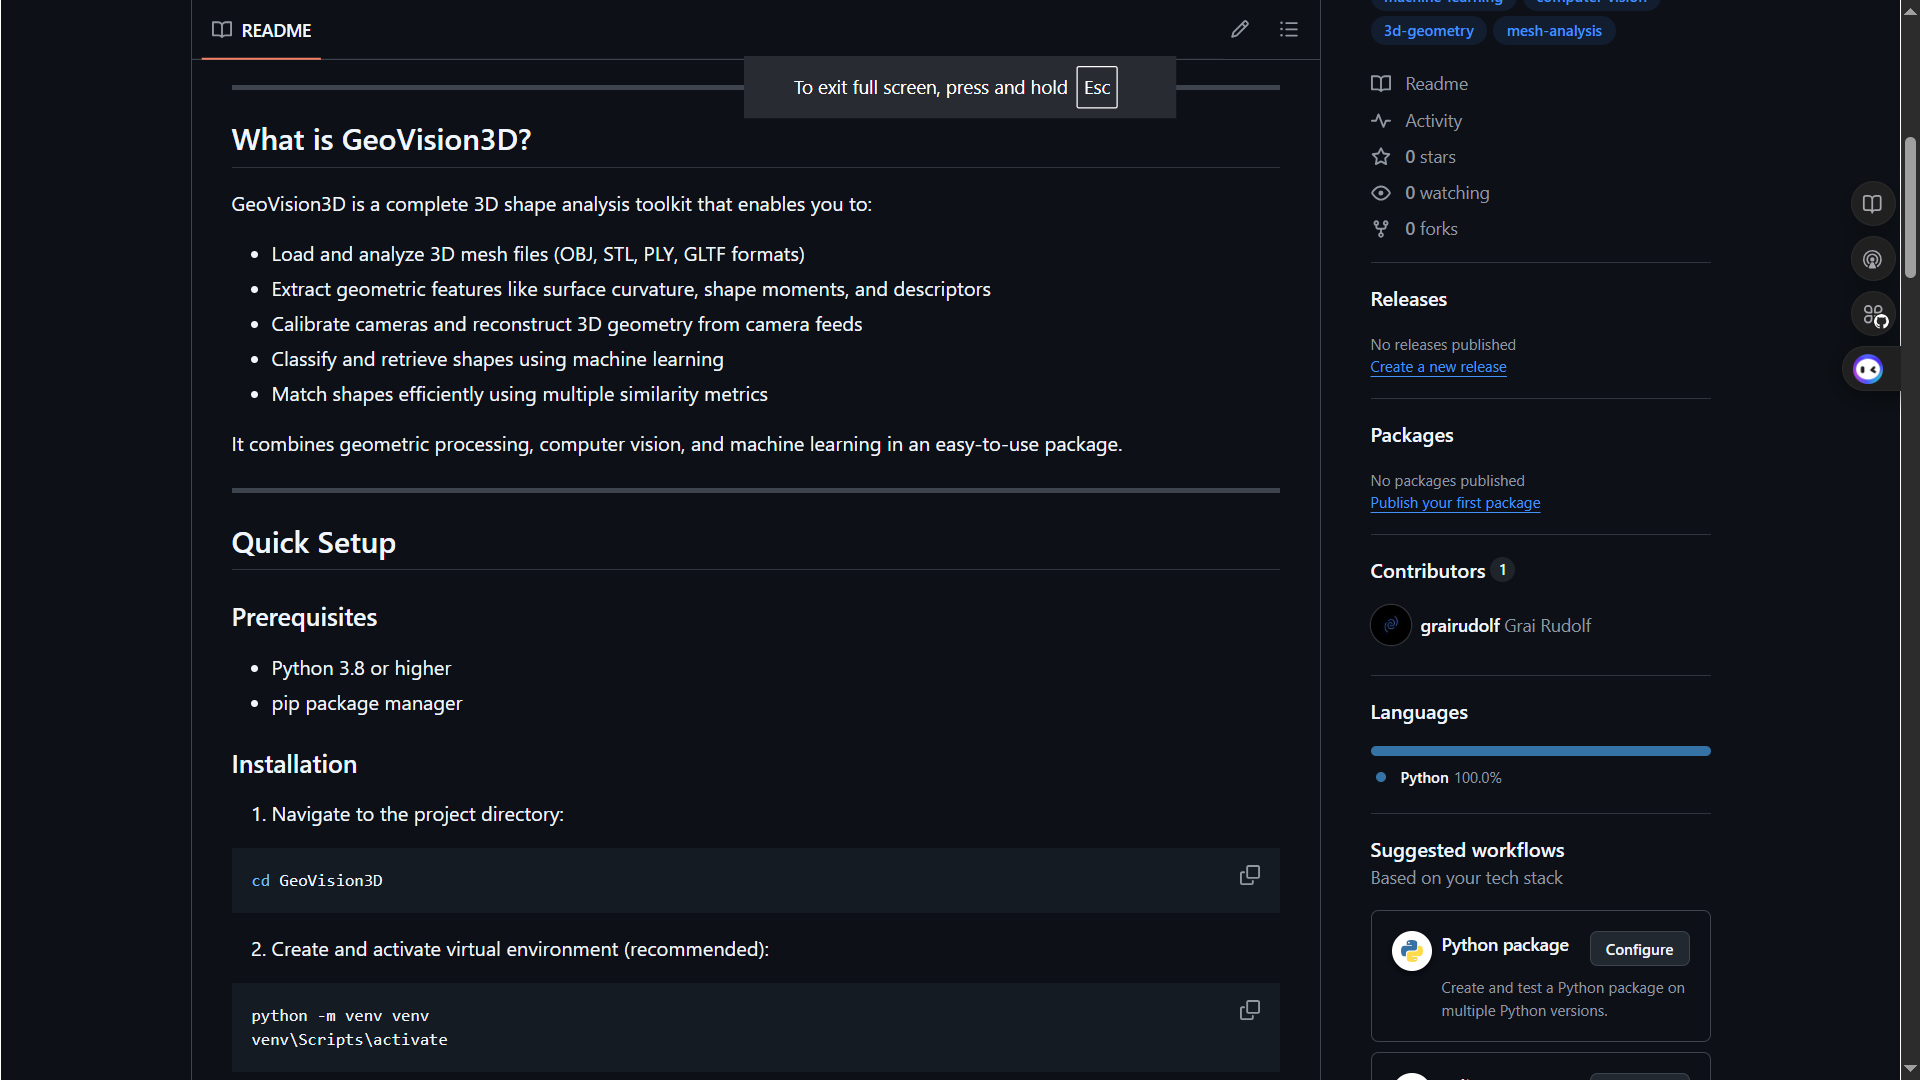The image size is (1920, 1080).
Task: Click the Activity pulse icon
Action: point(1381,121)
